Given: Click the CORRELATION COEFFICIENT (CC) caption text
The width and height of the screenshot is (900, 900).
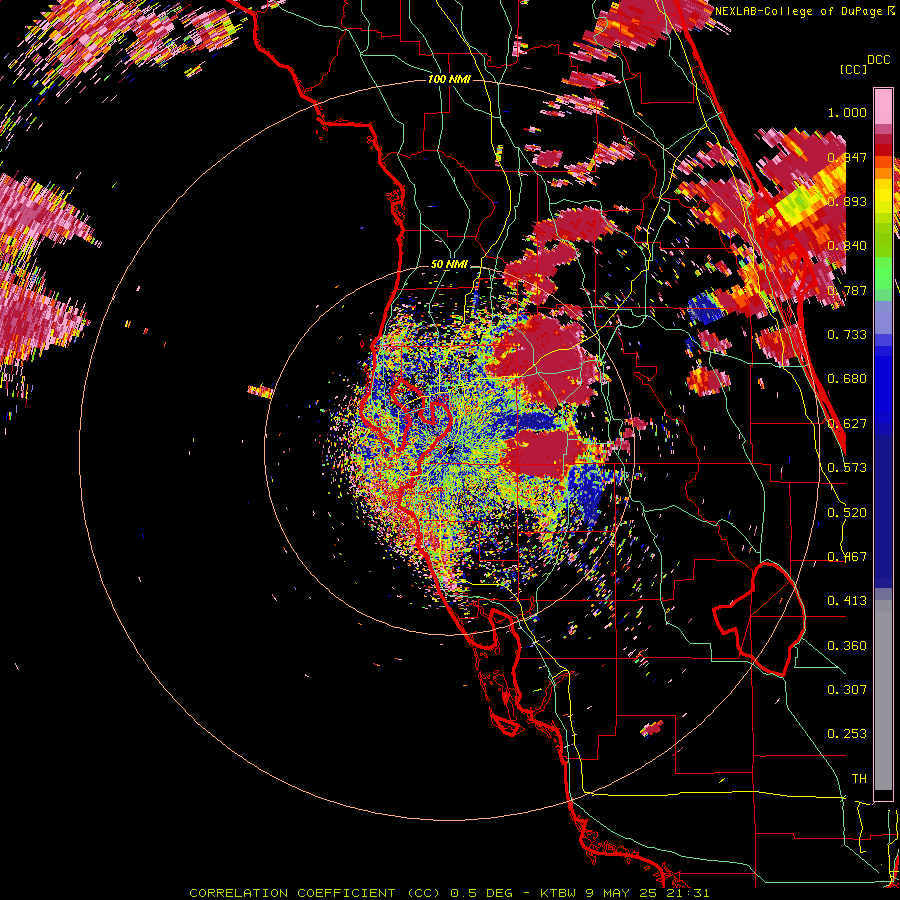Looking at the screenshot, I should click(x=312, y=893).
